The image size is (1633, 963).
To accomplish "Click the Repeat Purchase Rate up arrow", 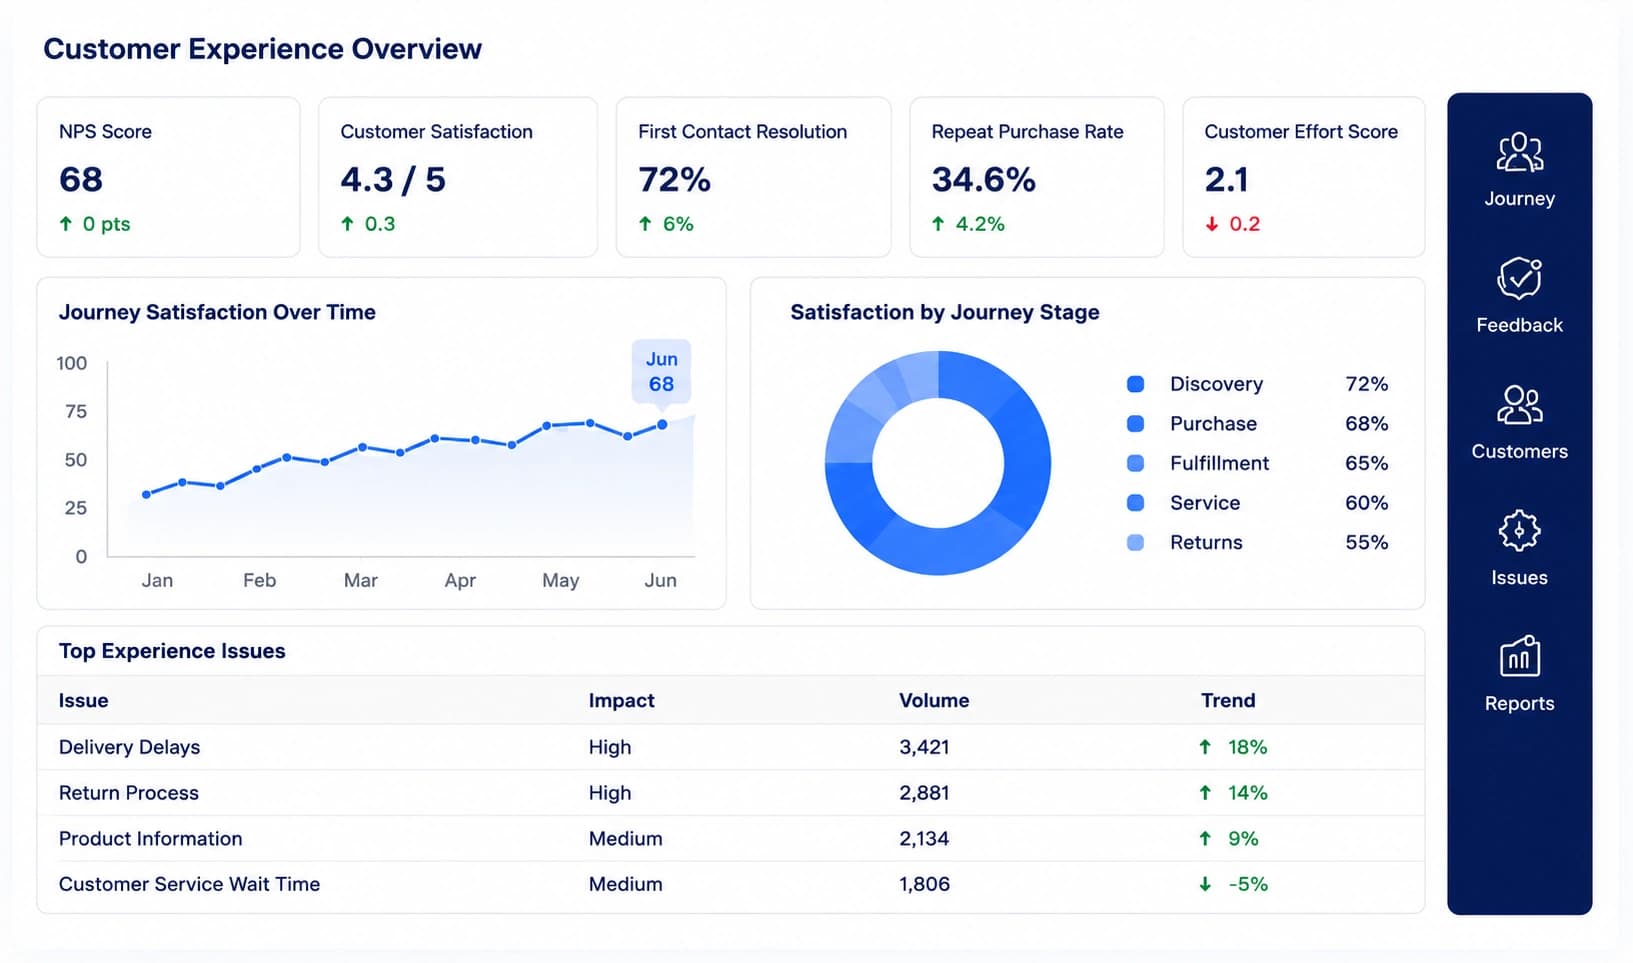I will pos(938,224).
